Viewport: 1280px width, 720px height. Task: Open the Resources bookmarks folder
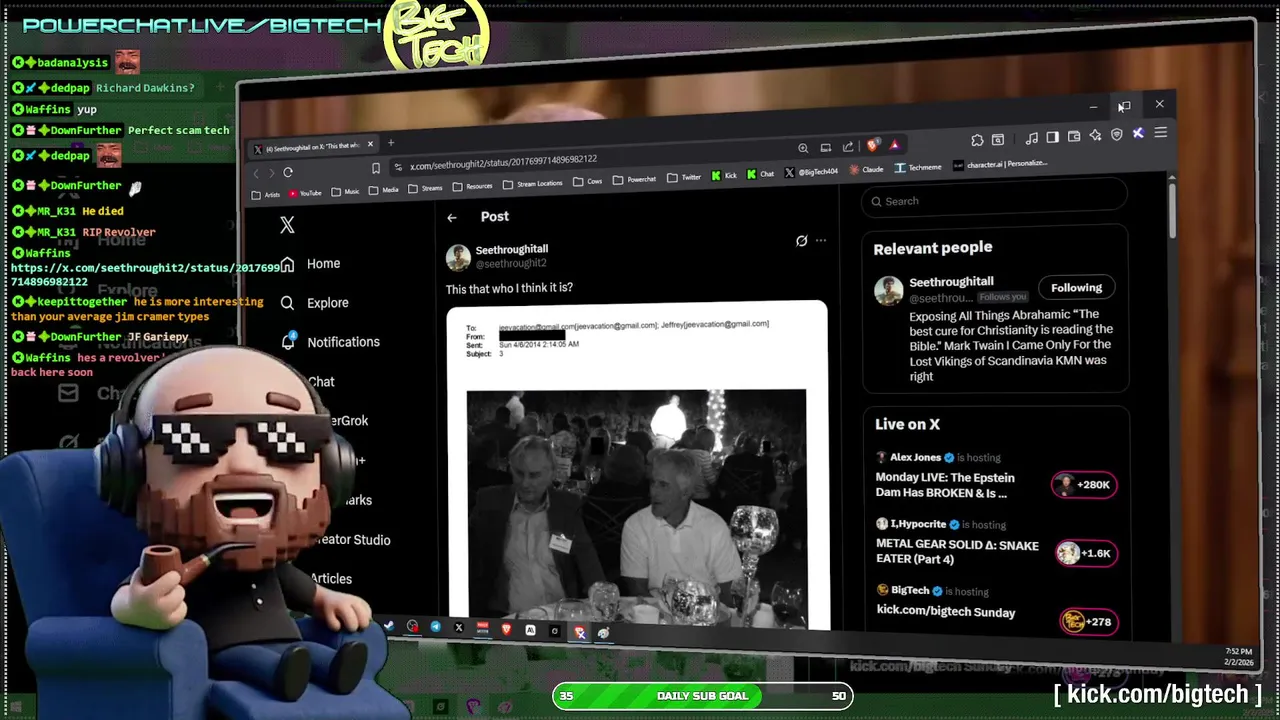tap(473, 186)
